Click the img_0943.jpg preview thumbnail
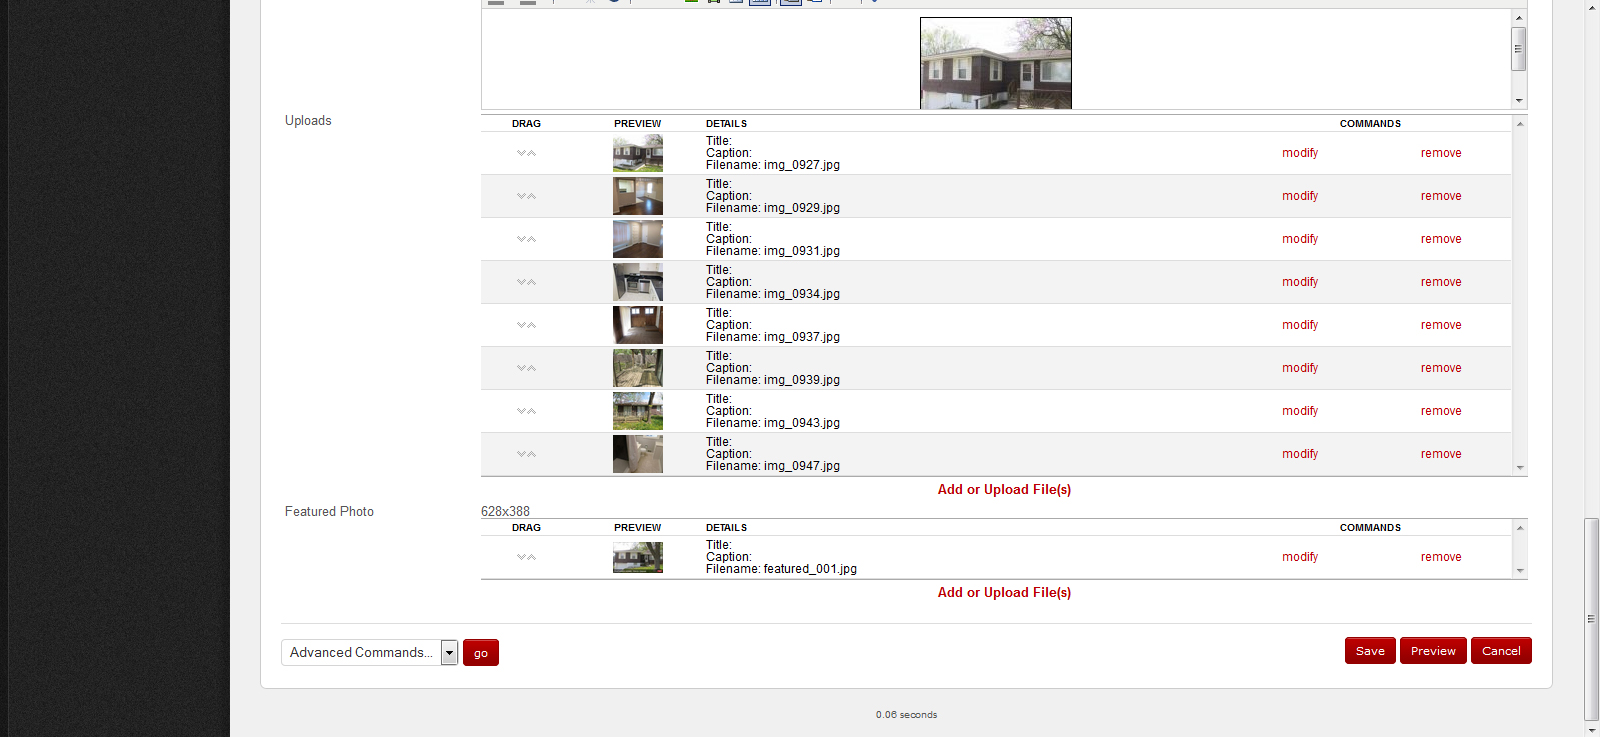1600x737 pixels. coord(637,411)
